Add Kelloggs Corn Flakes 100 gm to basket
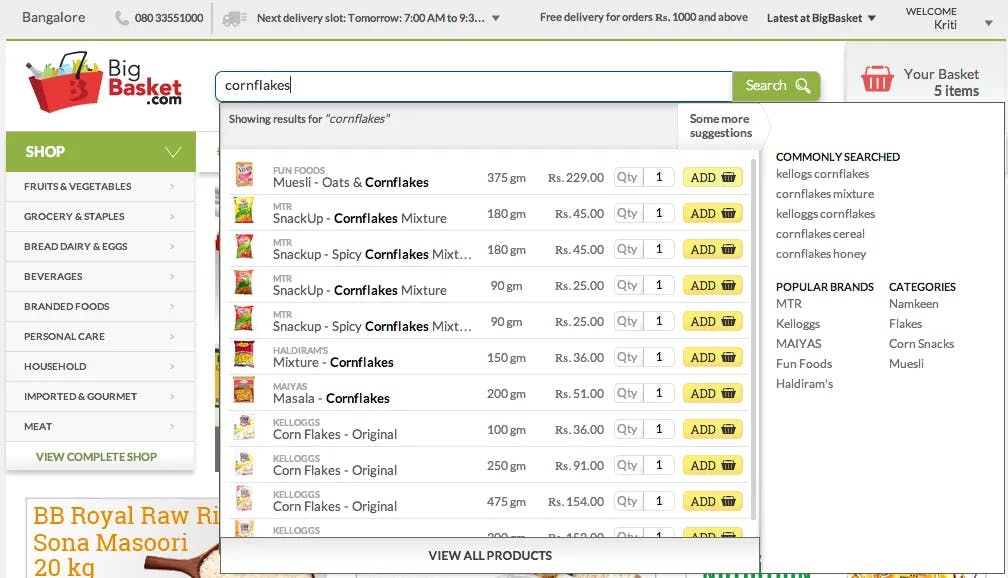The image size is (1008, 578). [712, 429]
